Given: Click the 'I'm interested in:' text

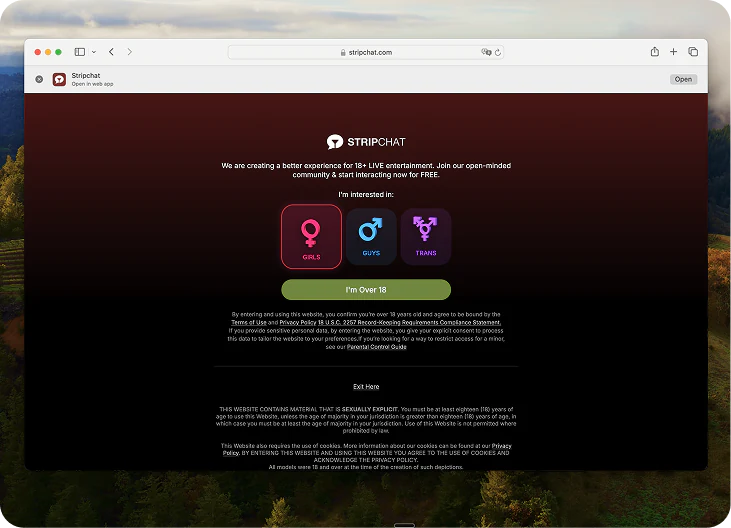Looking at the screenshot, I should (366, 194).
